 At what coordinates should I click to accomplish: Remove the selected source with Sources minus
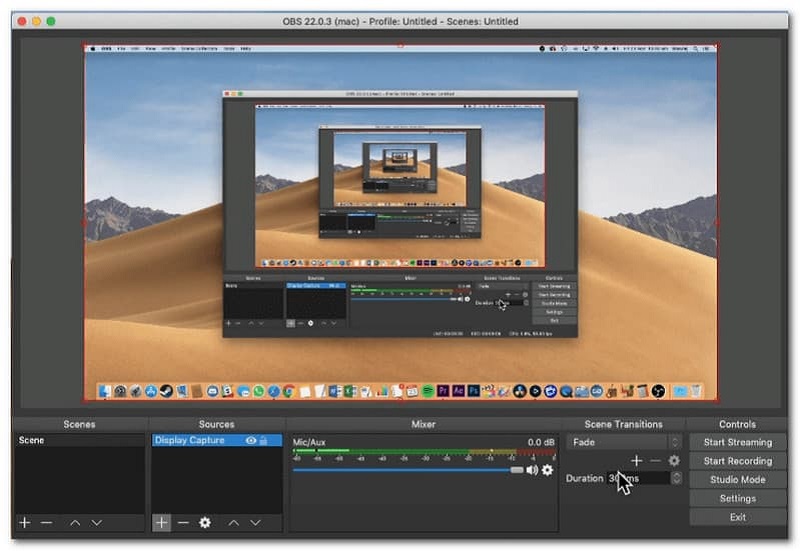[x=183, y=522]
